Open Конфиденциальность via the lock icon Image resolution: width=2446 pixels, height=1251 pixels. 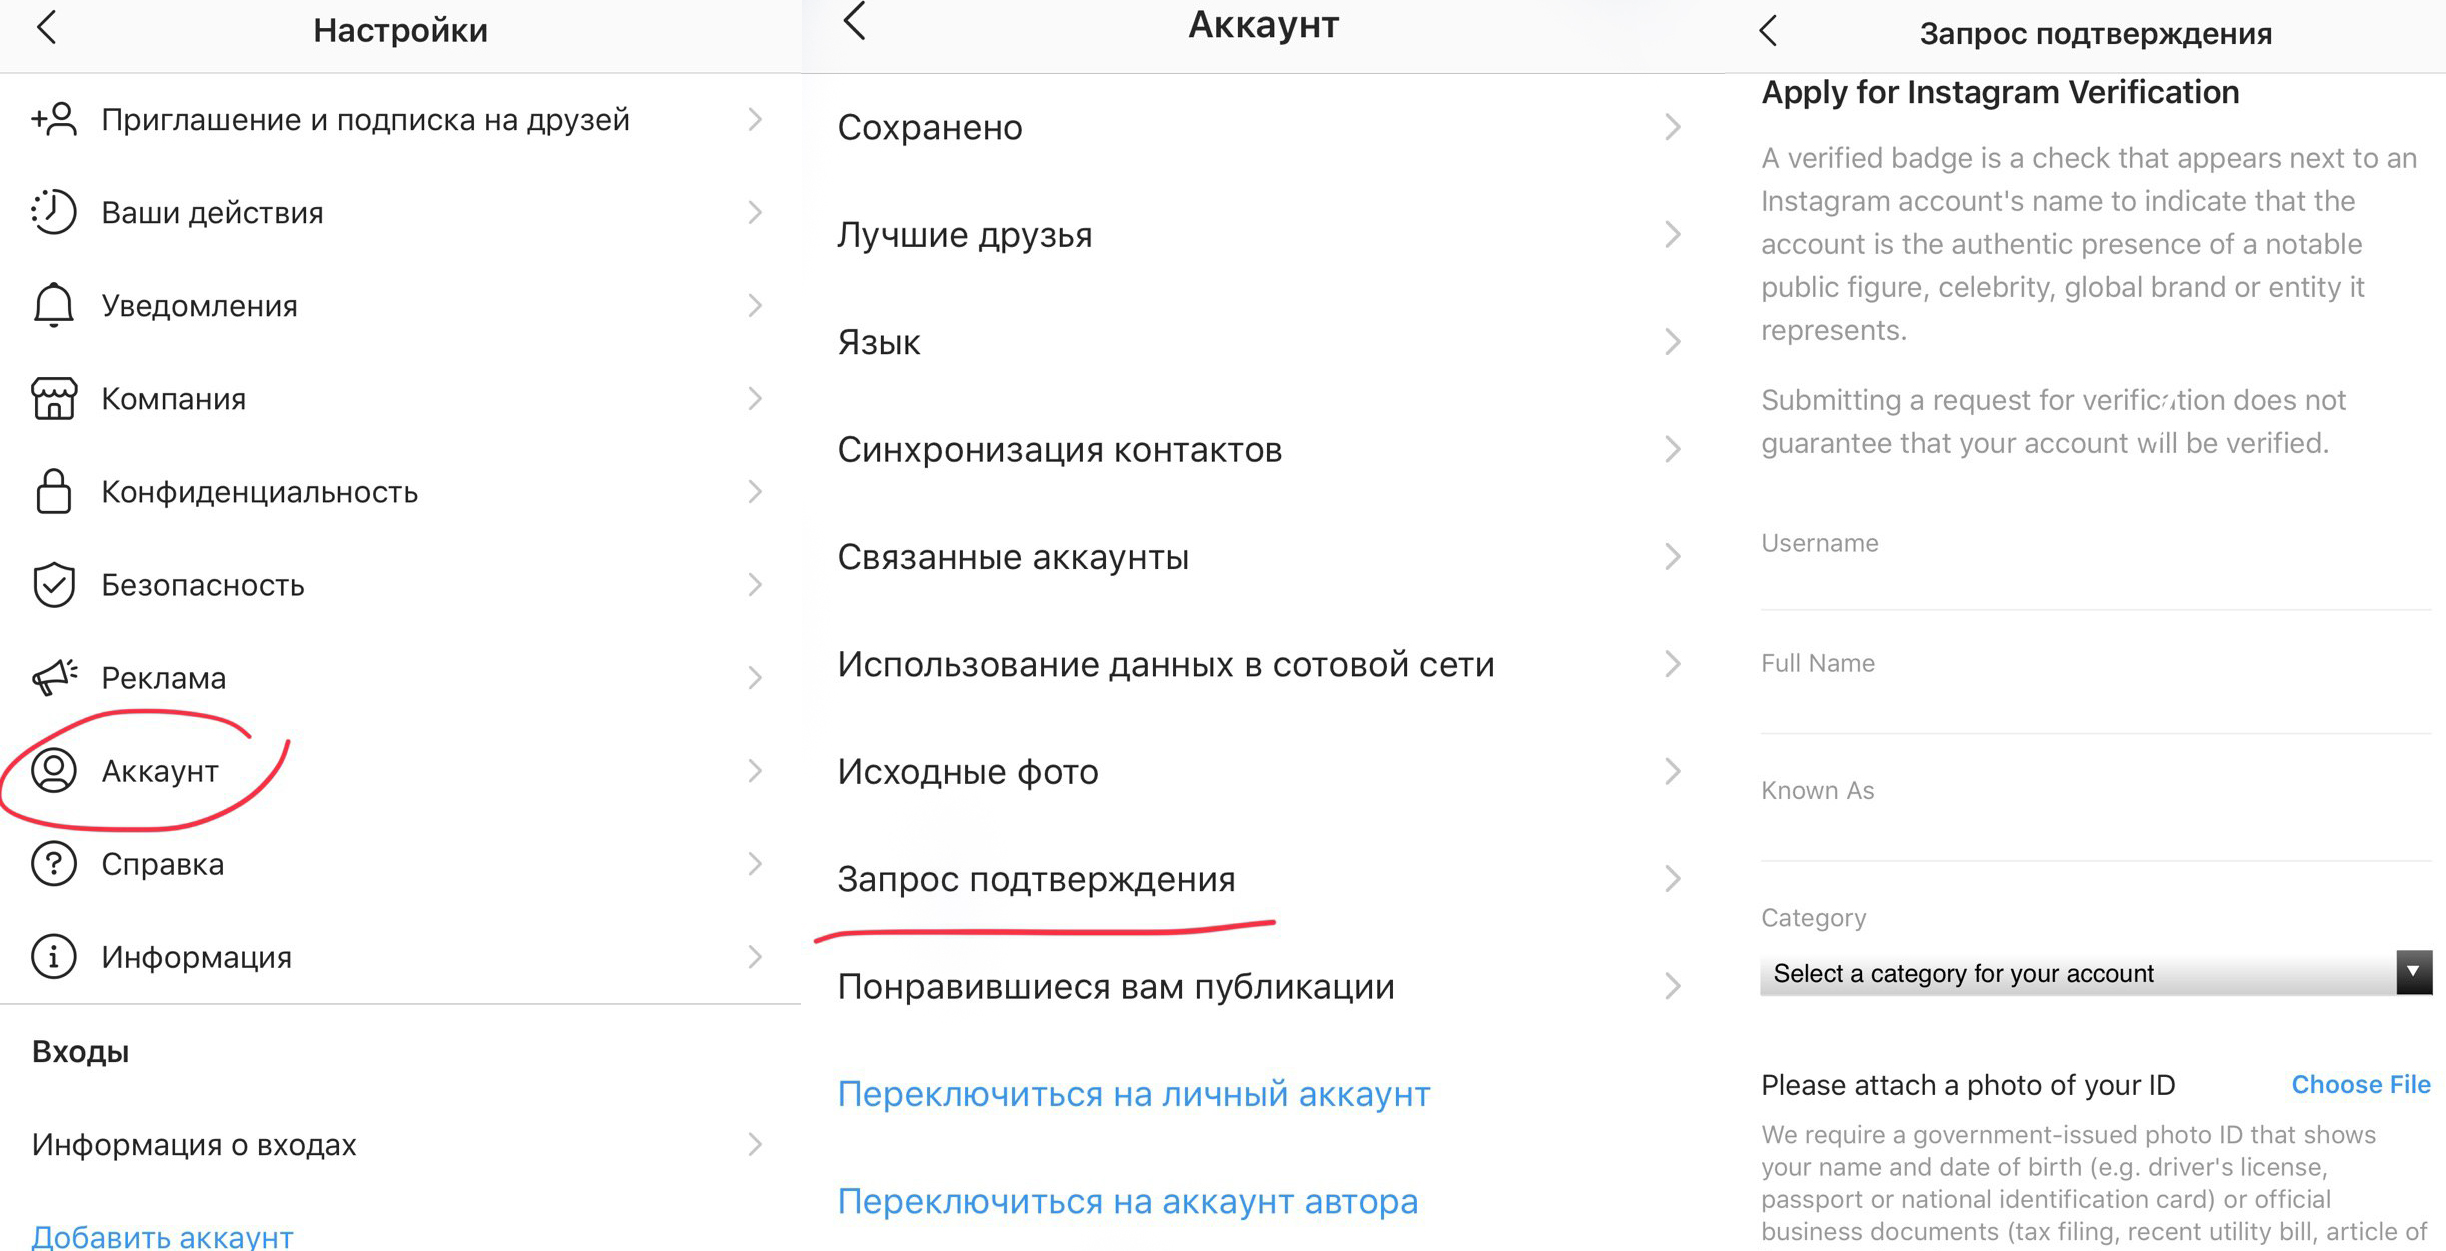tap(52, 491)
